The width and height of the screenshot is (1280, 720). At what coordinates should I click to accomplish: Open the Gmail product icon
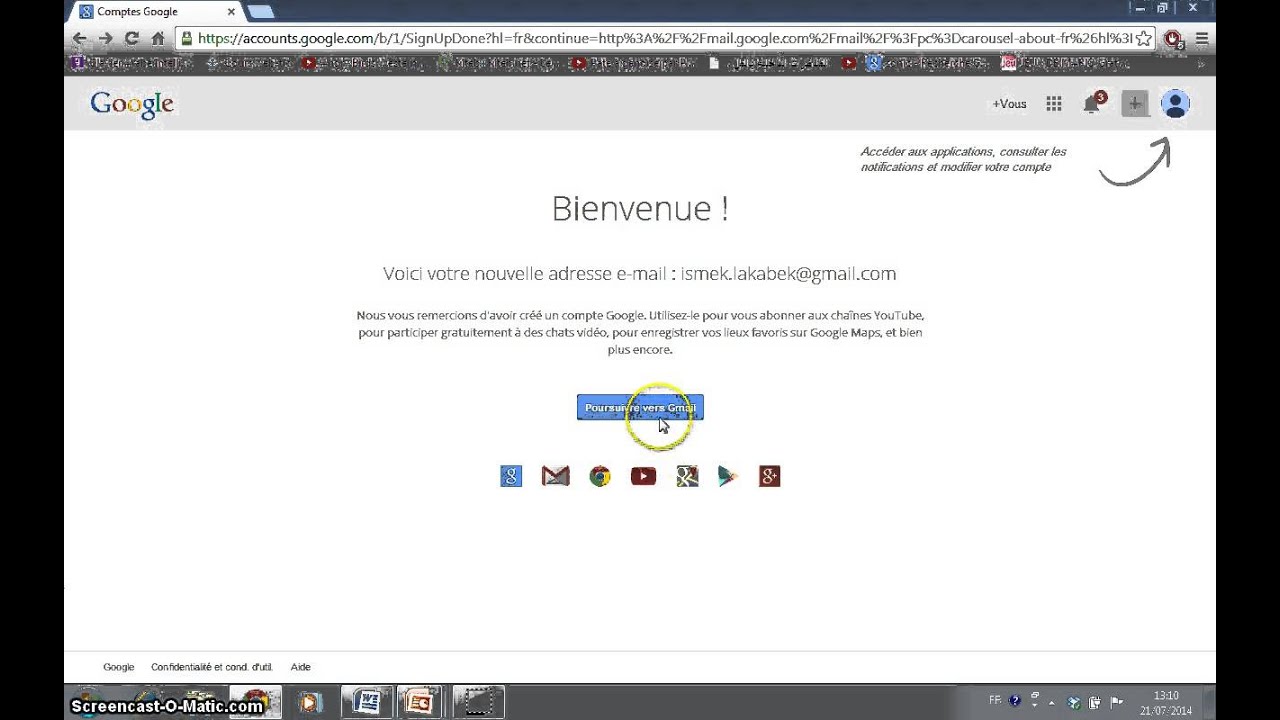point(555,476)
